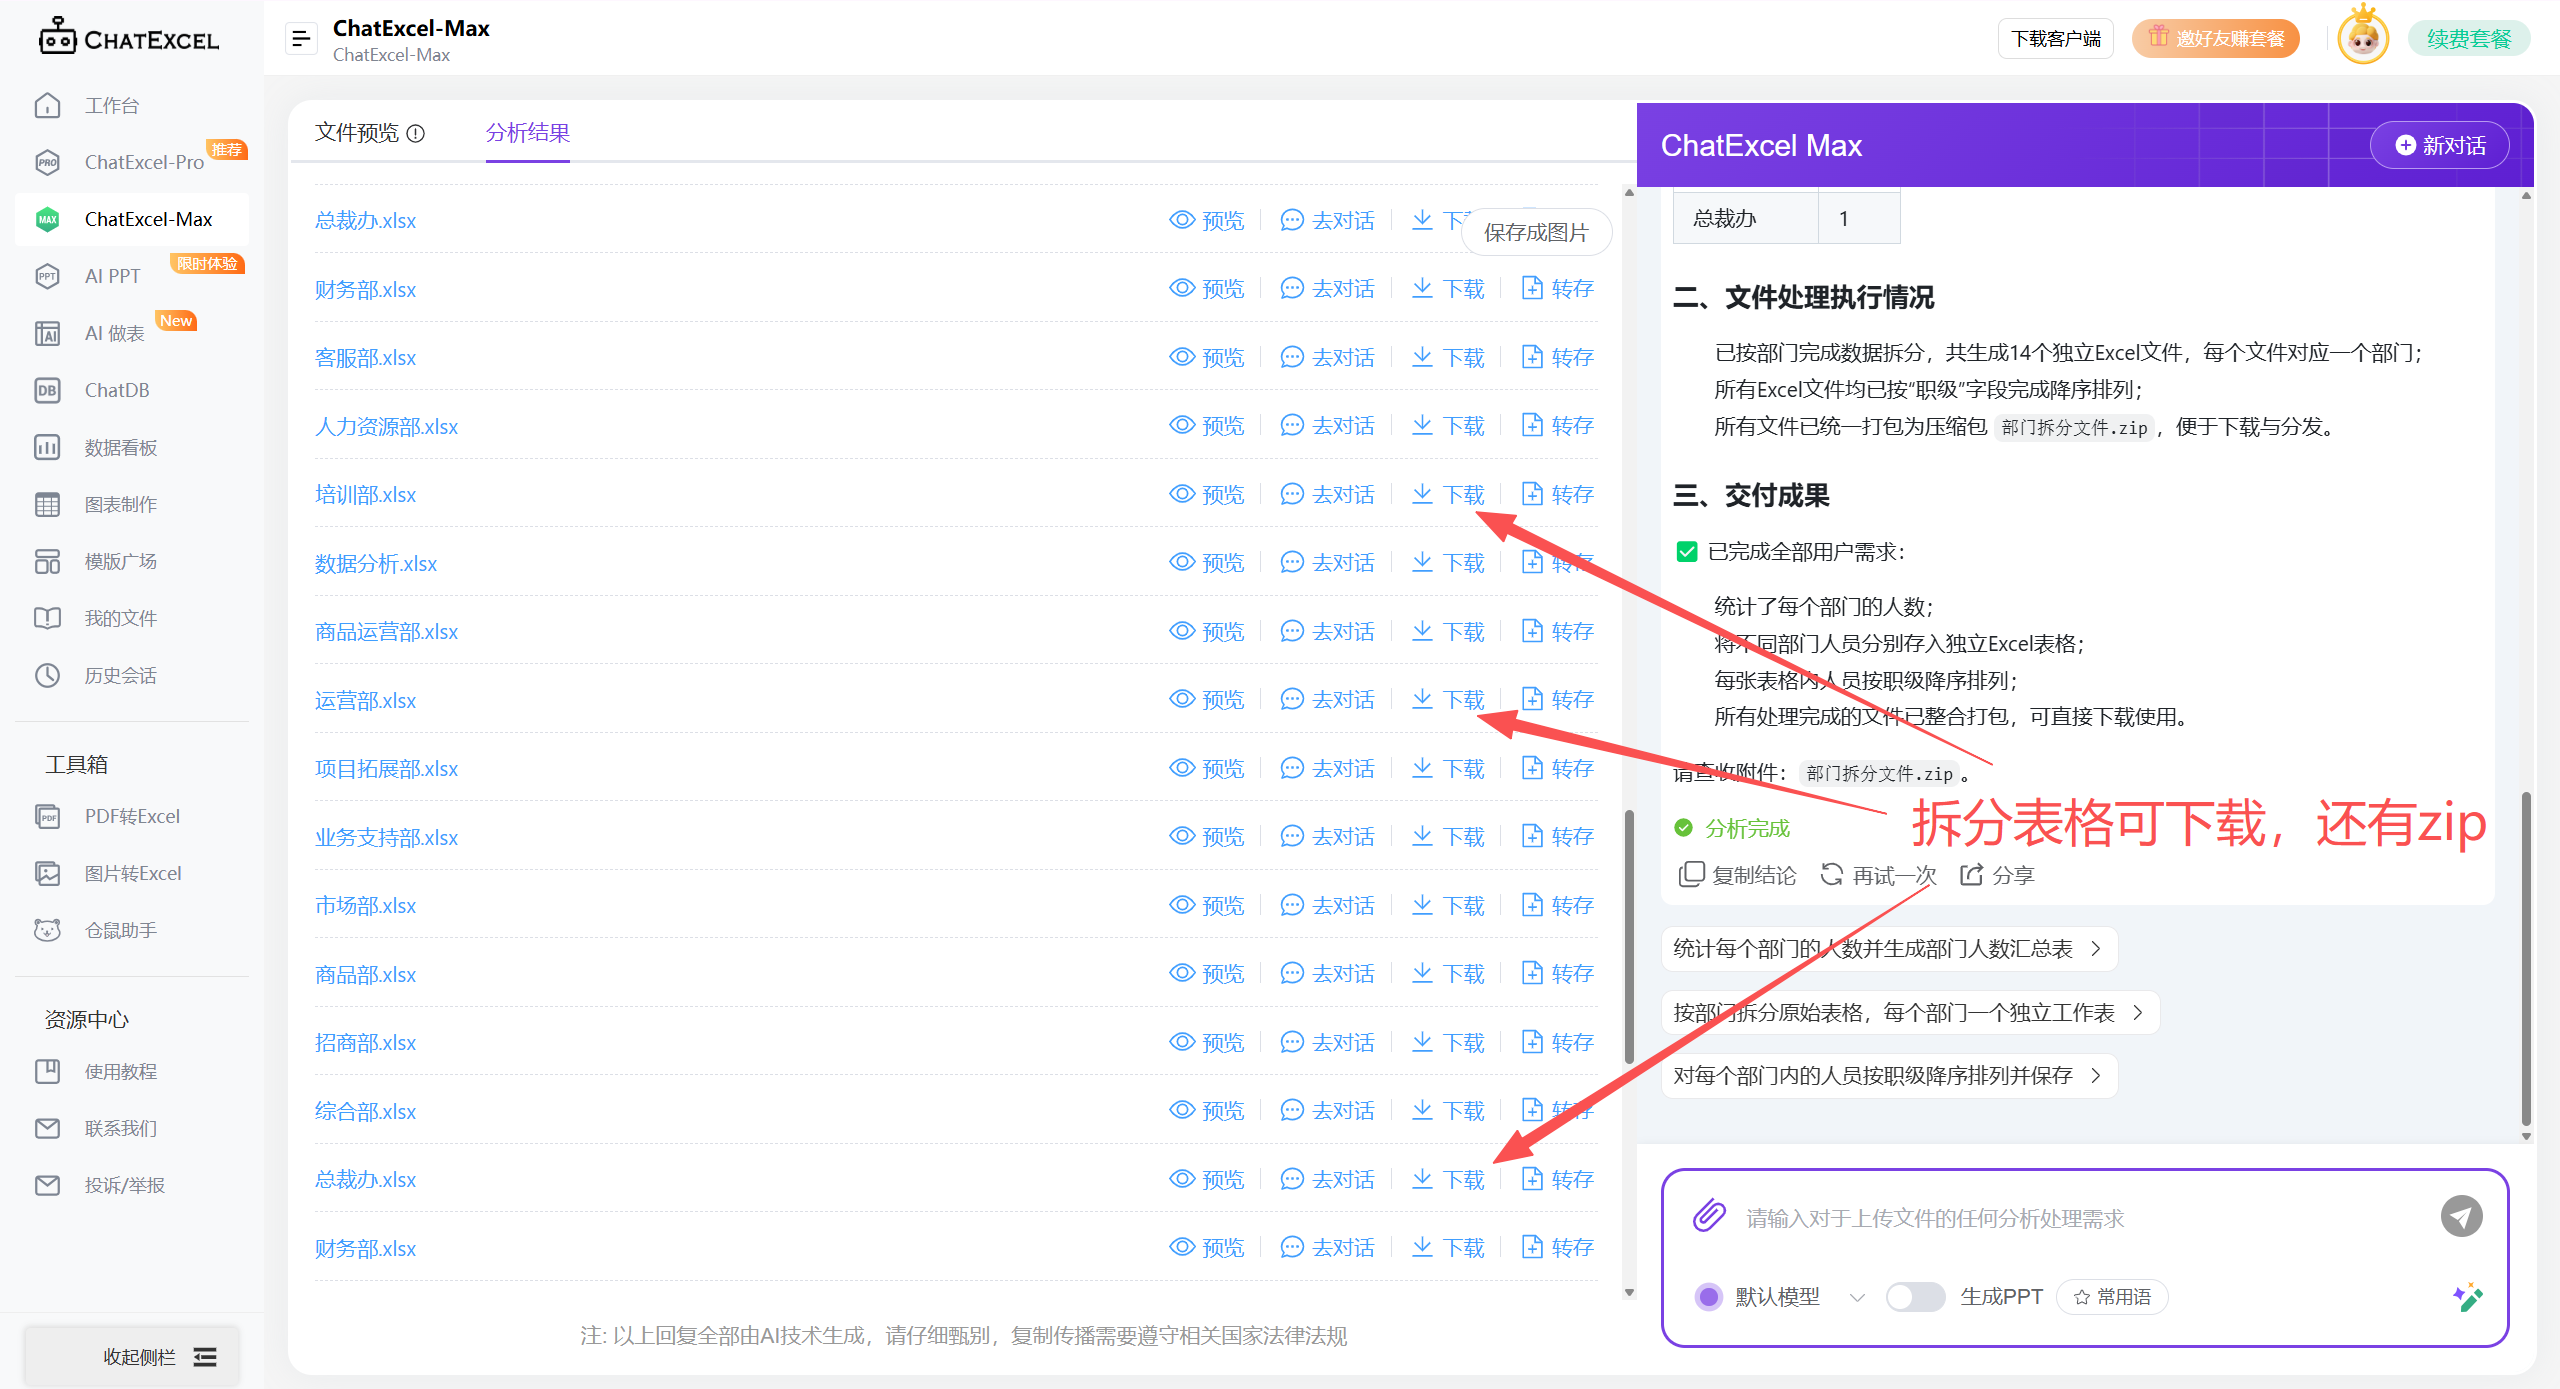Click the magic wand prompt optimize icon
This screenshot has width=2560, height=1389.
(x=2466, y=1297)
